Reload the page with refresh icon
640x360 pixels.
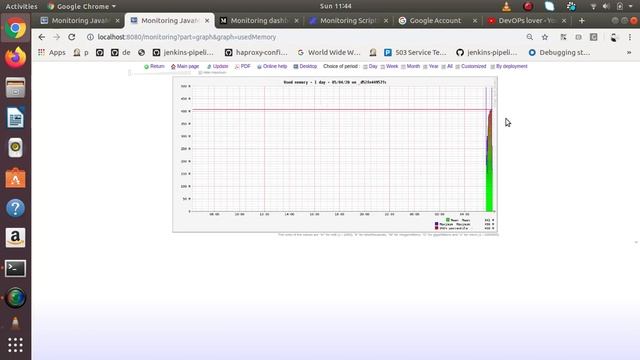click(x=71, y=37)
